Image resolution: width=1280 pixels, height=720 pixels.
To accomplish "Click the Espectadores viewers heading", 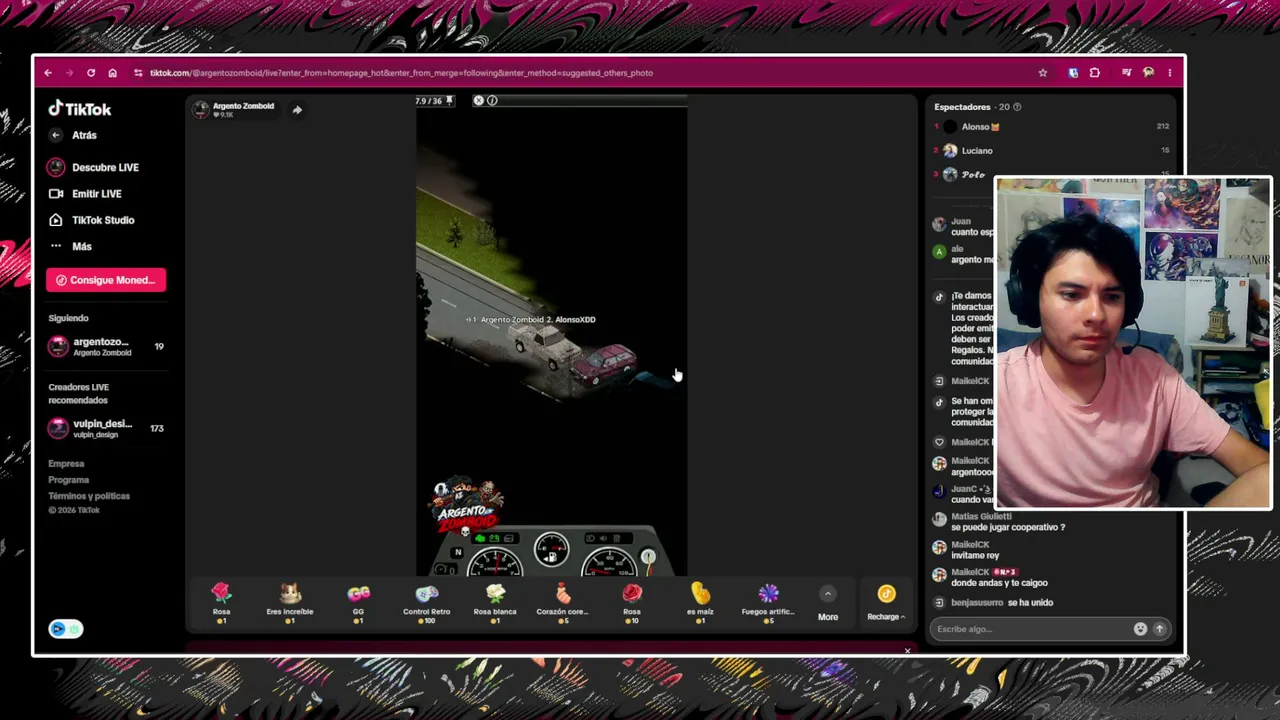I will [x=962, y=107].
